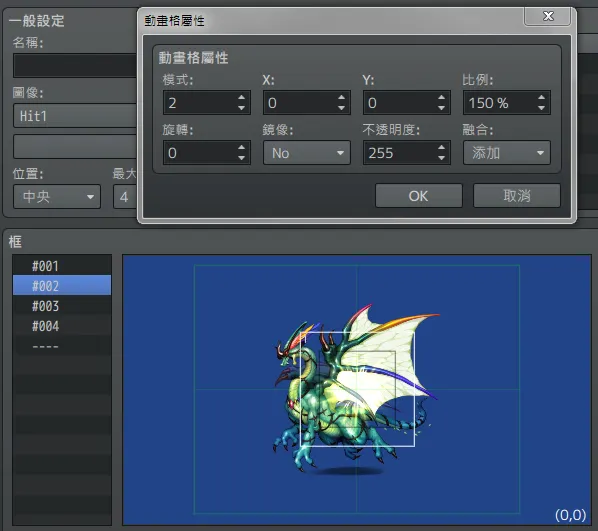598x531 pixels.
Task: Open the 融合 blend dropdown
Action: click(x=506, y=153)
